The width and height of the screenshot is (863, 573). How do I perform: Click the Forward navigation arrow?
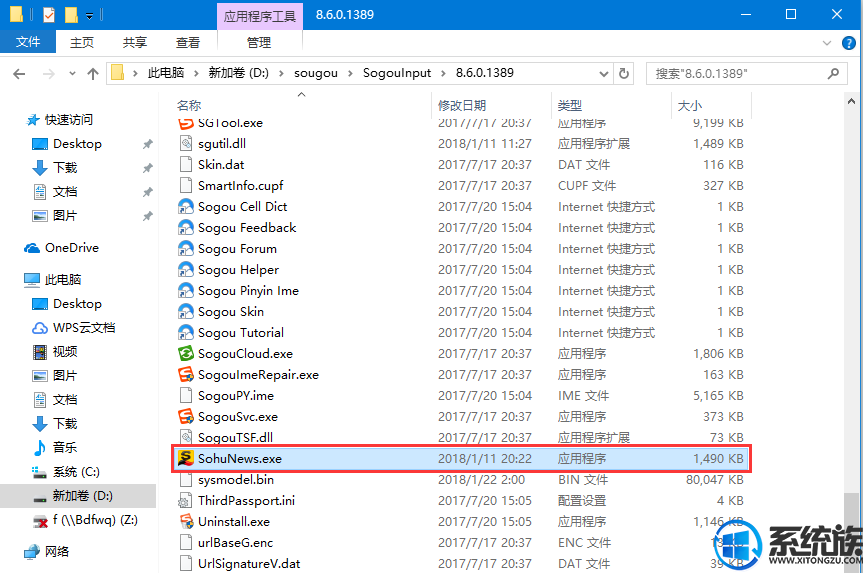48,74
